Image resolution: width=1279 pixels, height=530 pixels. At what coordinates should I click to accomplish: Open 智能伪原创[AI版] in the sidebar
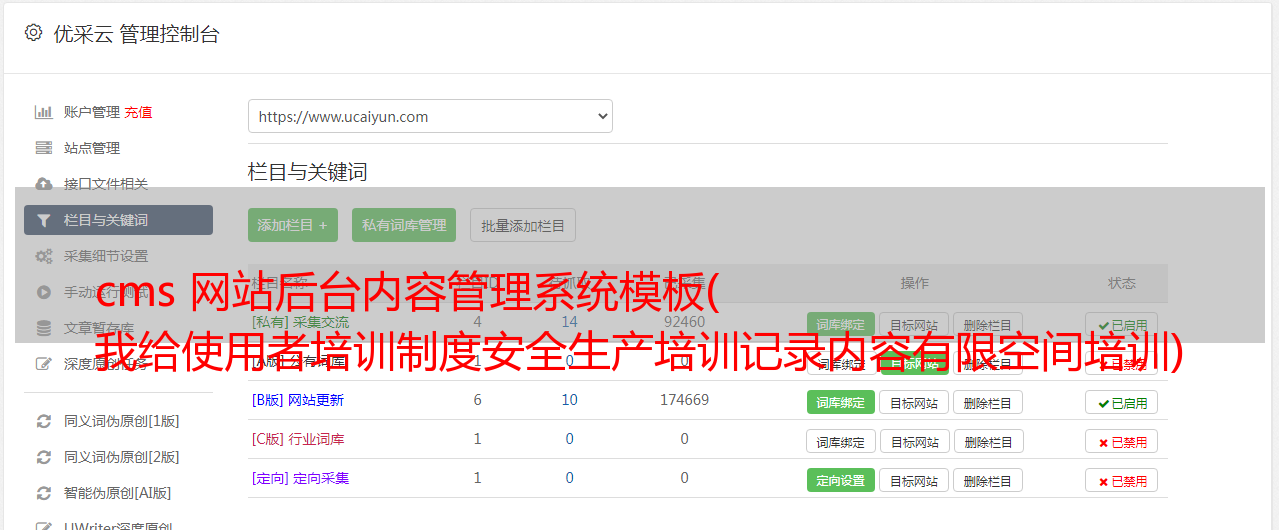118,493
